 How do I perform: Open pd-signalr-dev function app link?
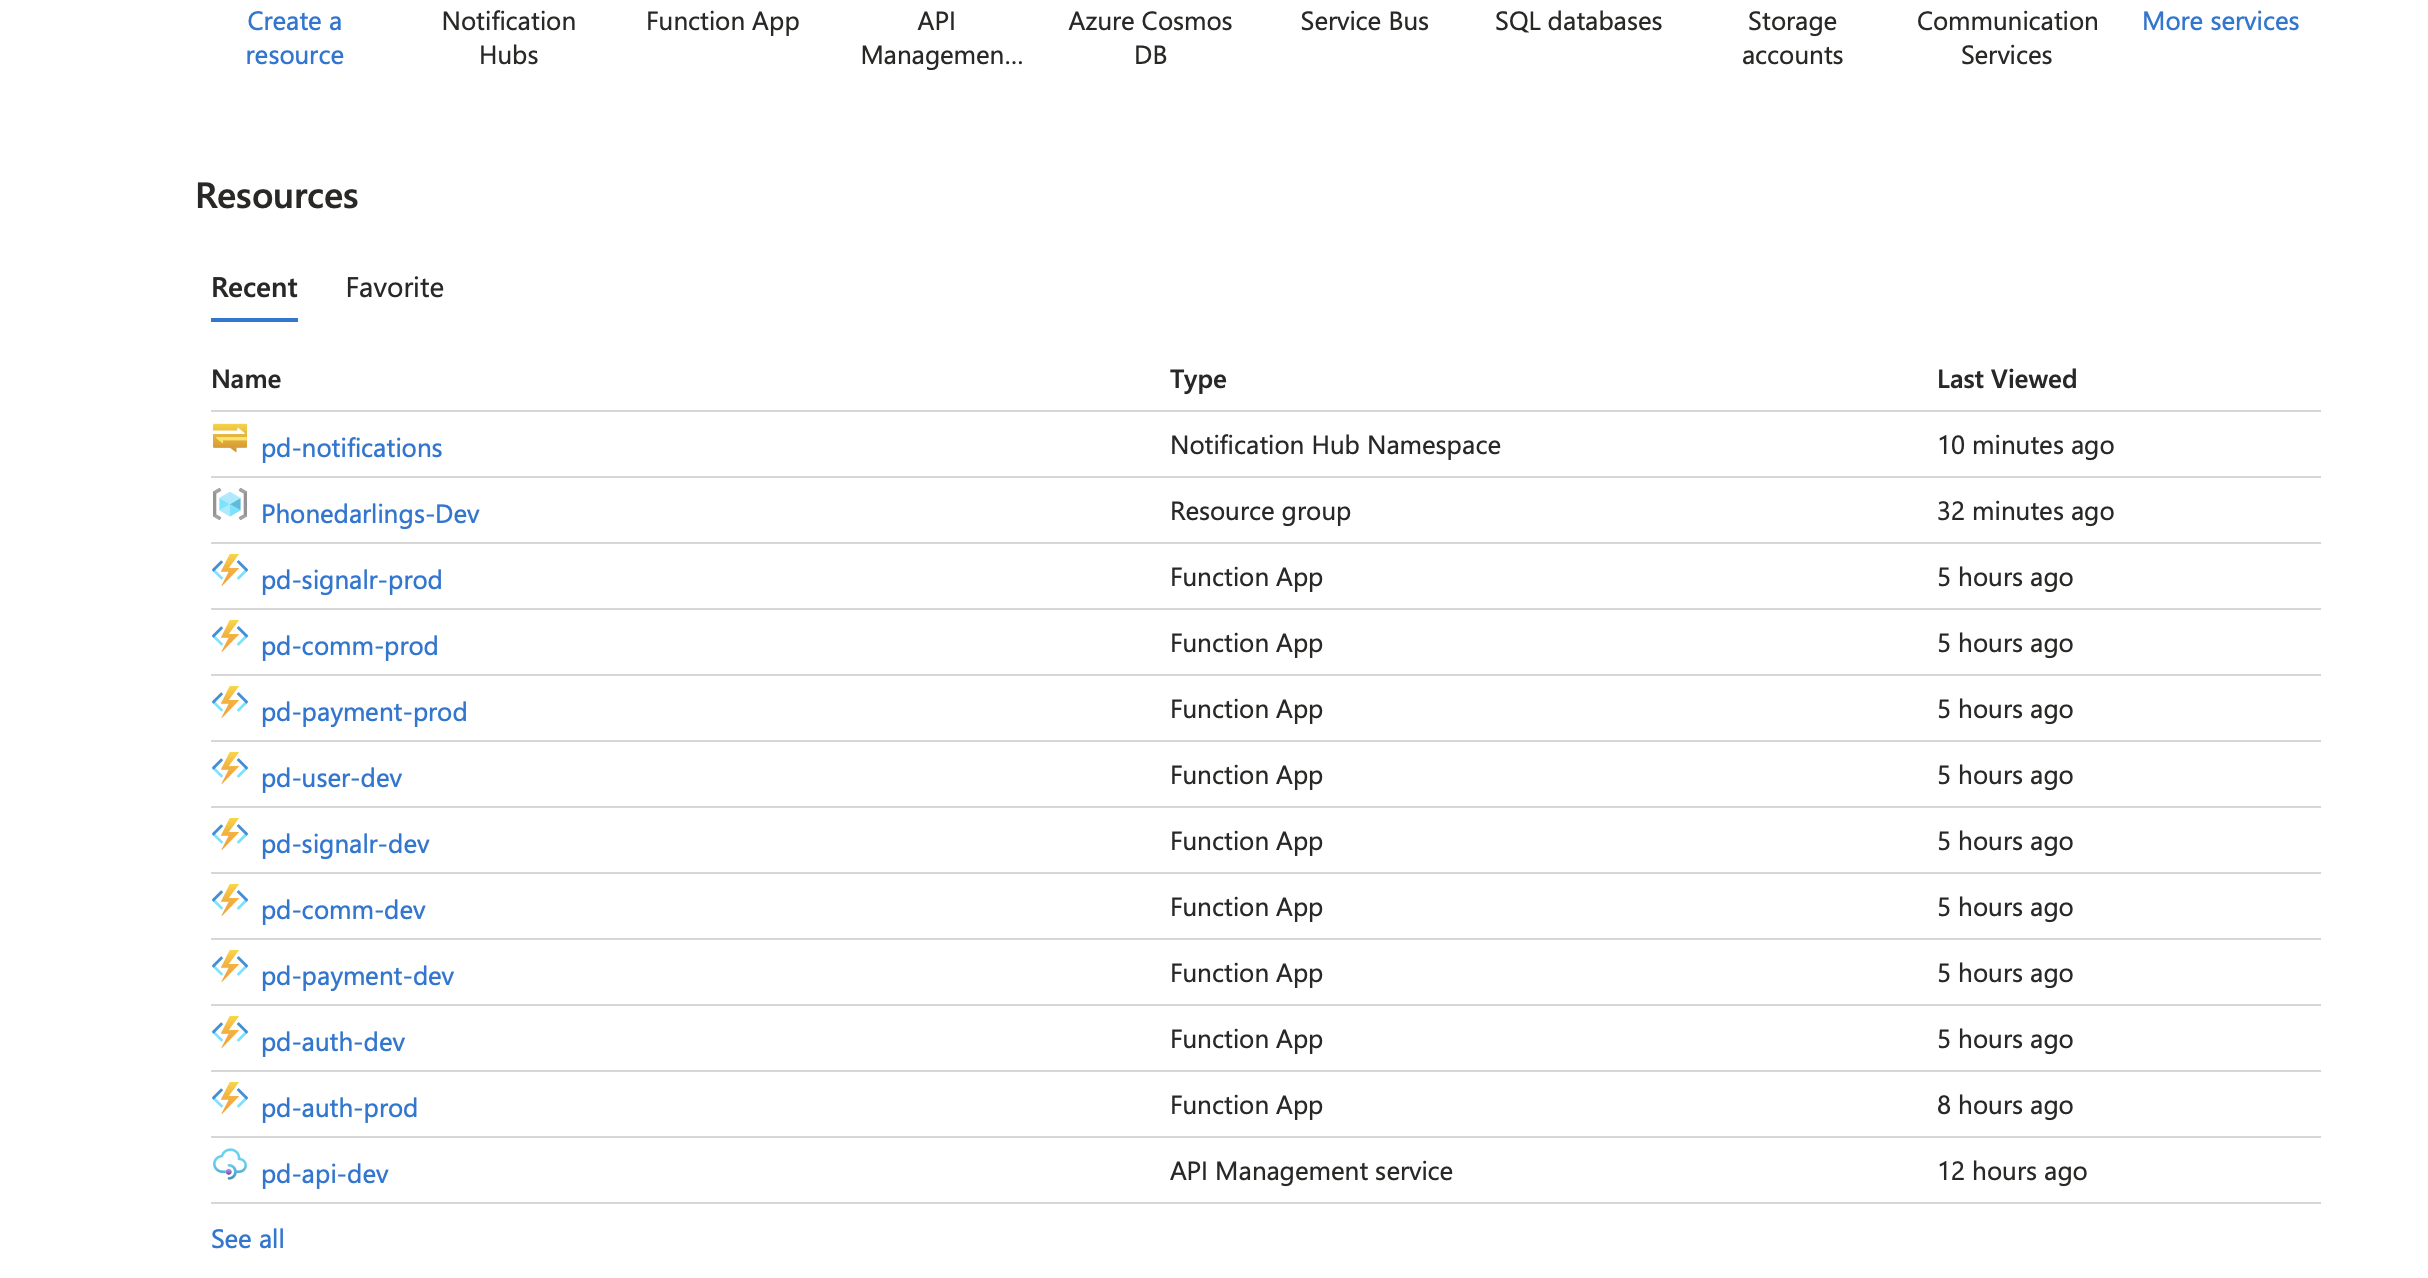[x=345, y=844]
